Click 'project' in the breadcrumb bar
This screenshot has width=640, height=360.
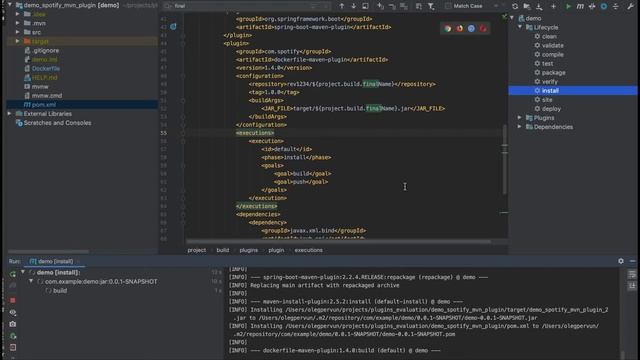197,250
